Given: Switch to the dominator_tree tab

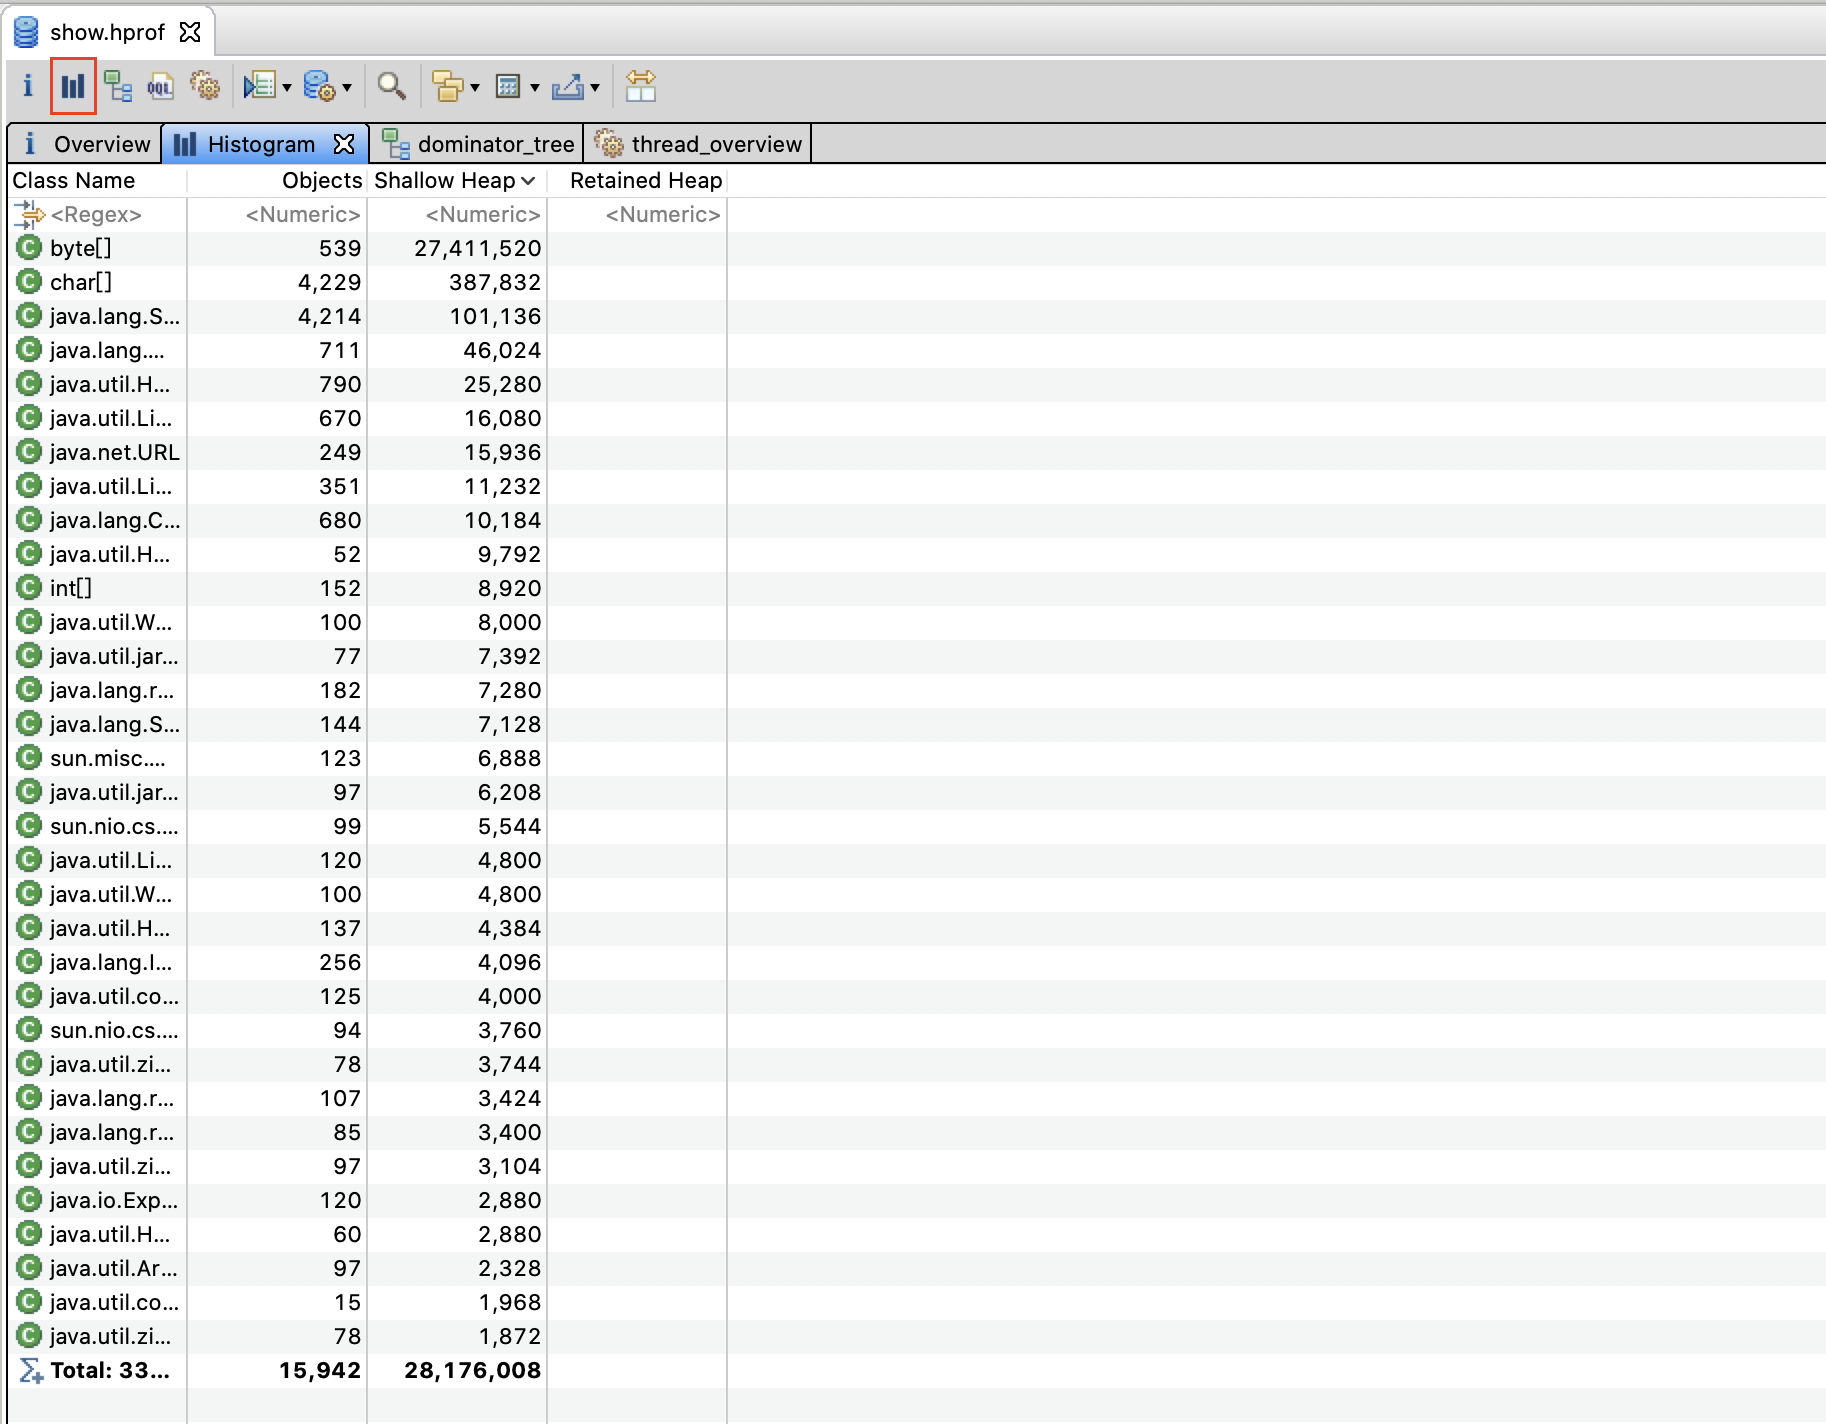Looking at the screenshot, I should (479, 144).
